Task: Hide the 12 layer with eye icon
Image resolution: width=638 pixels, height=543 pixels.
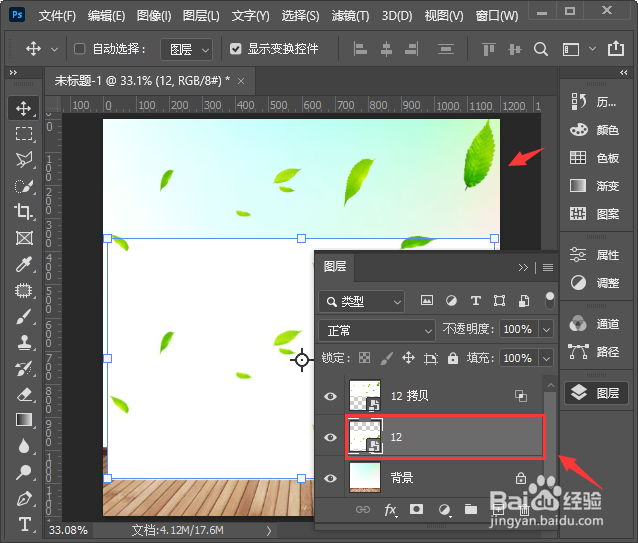Action: 330,437
